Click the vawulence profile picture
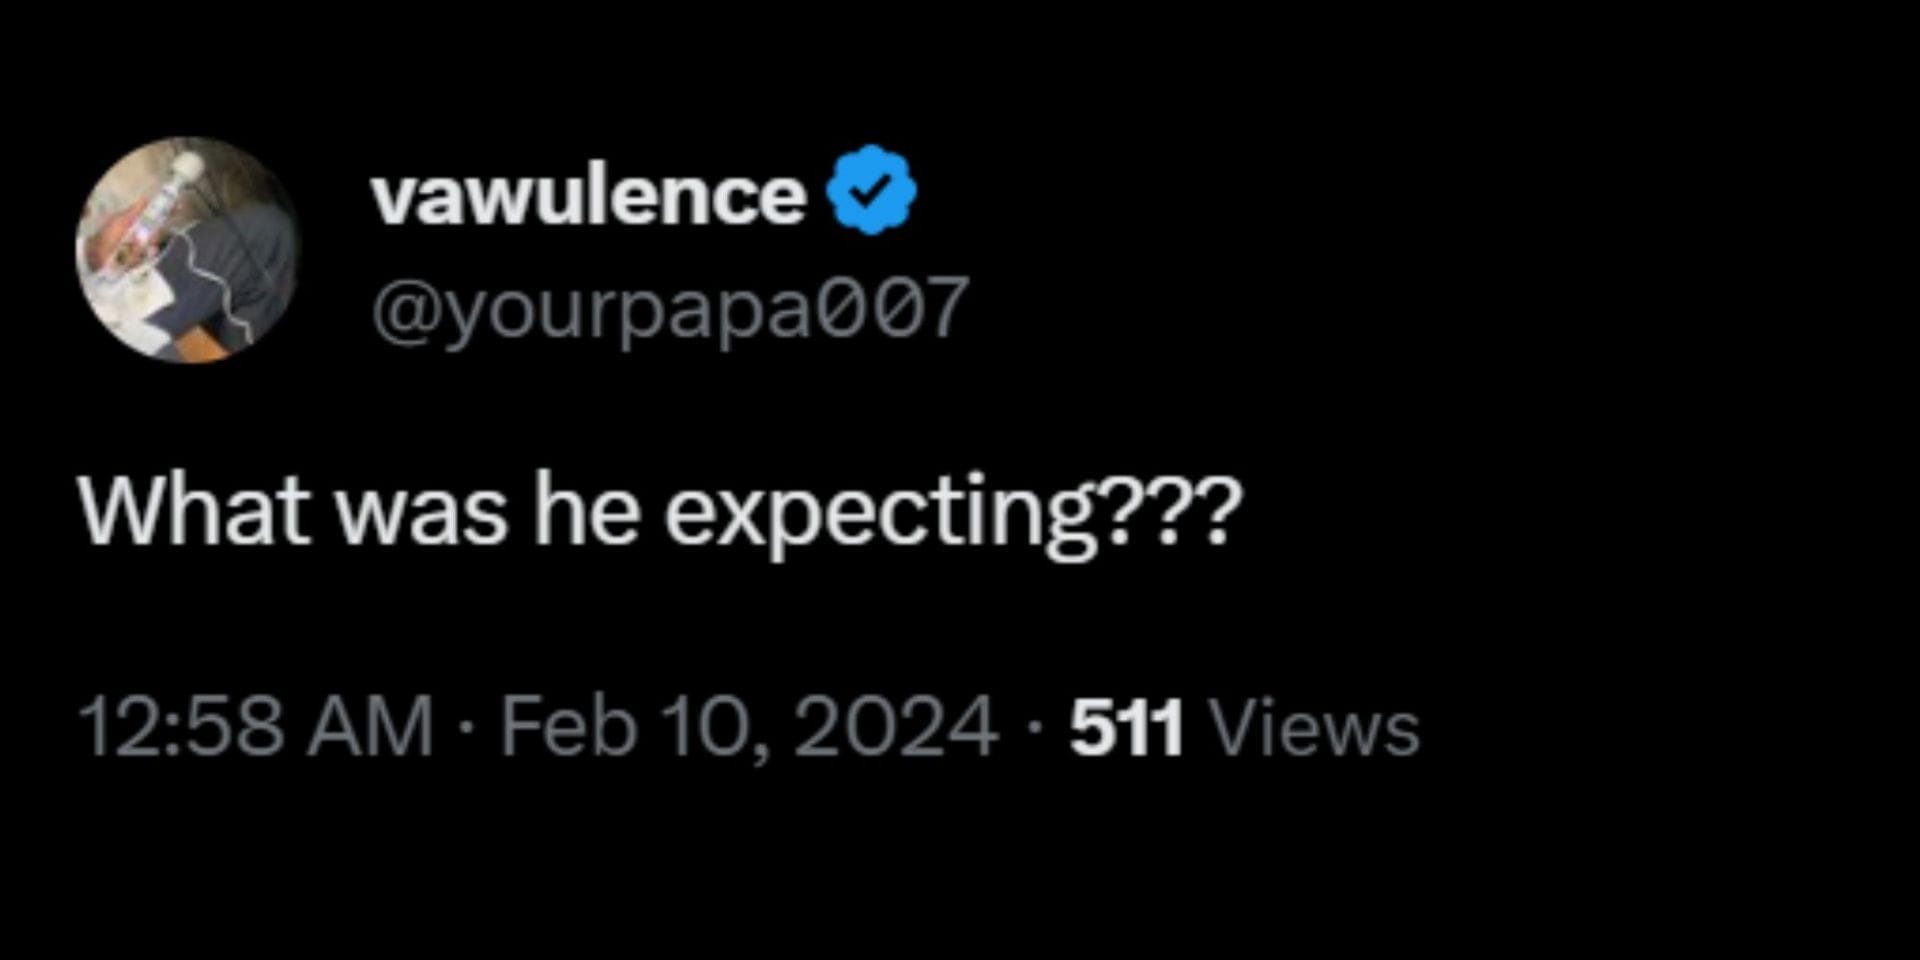Screen dimensions: 1920x960 pyautogui.click(x=188, y=250)
